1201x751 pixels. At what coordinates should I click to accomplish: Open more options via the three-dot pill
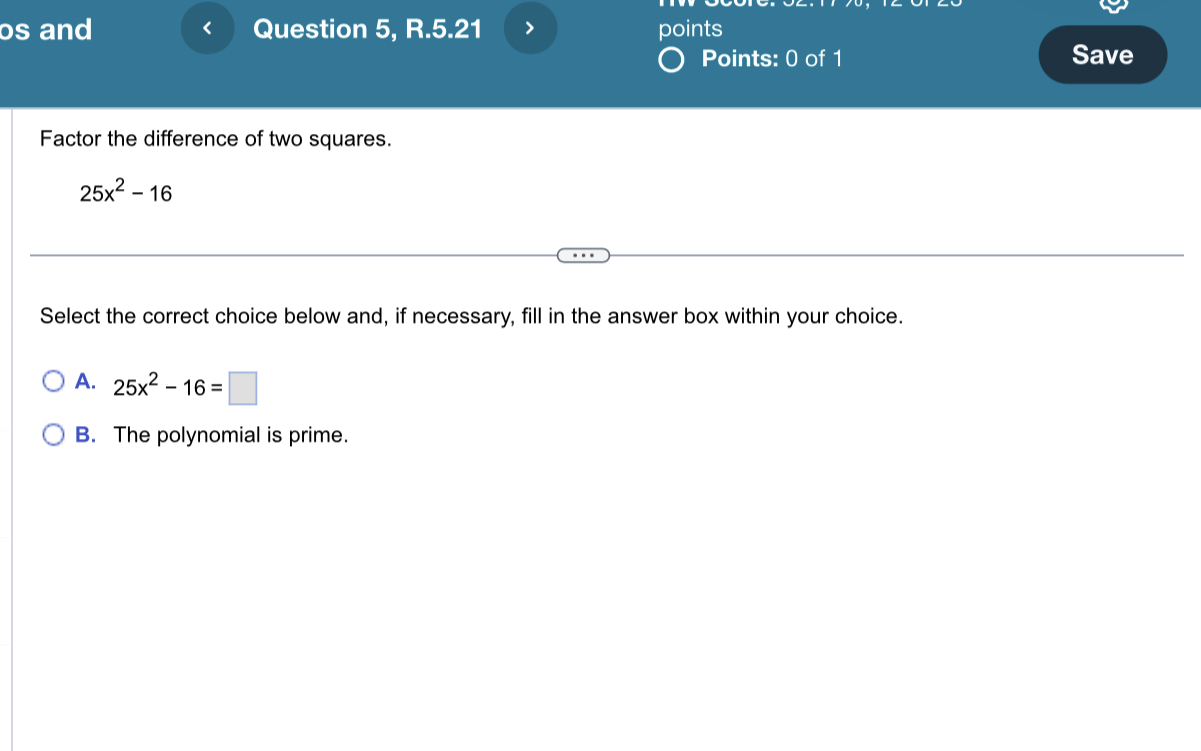tap(583, 255)
